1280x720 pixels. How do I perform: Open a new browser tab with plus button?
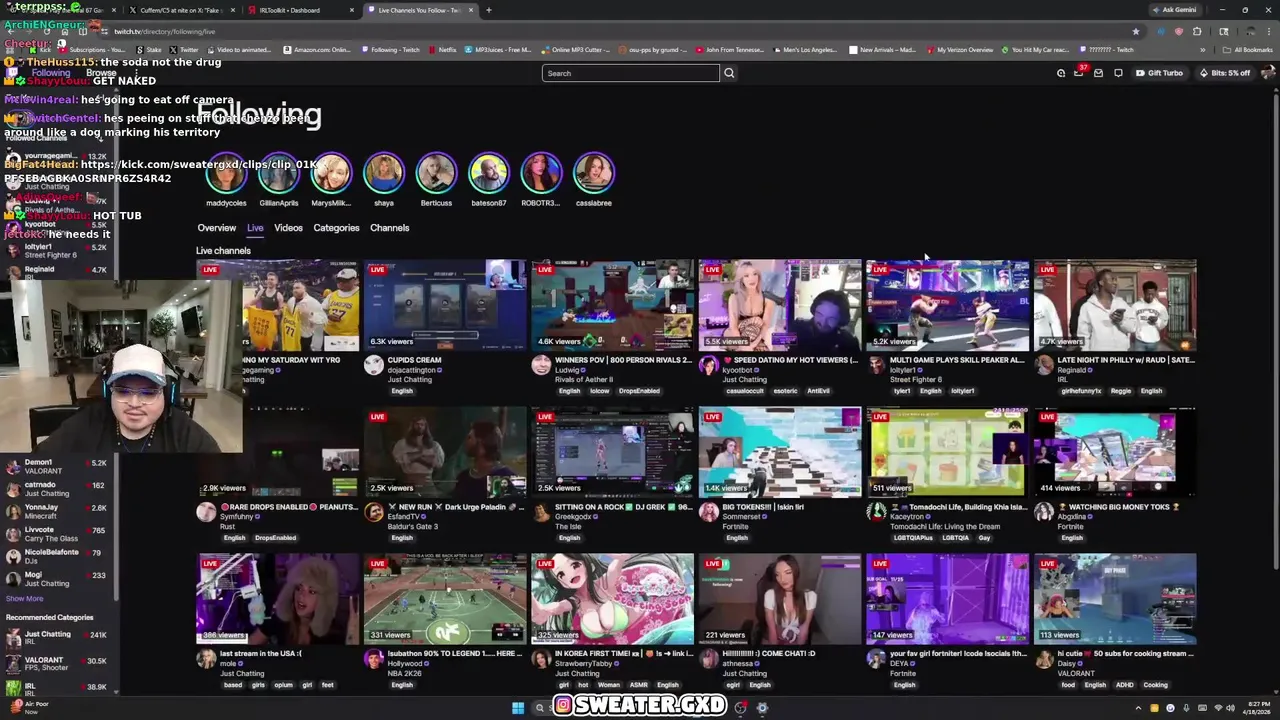pyautogui.click(x=488, y=10)
